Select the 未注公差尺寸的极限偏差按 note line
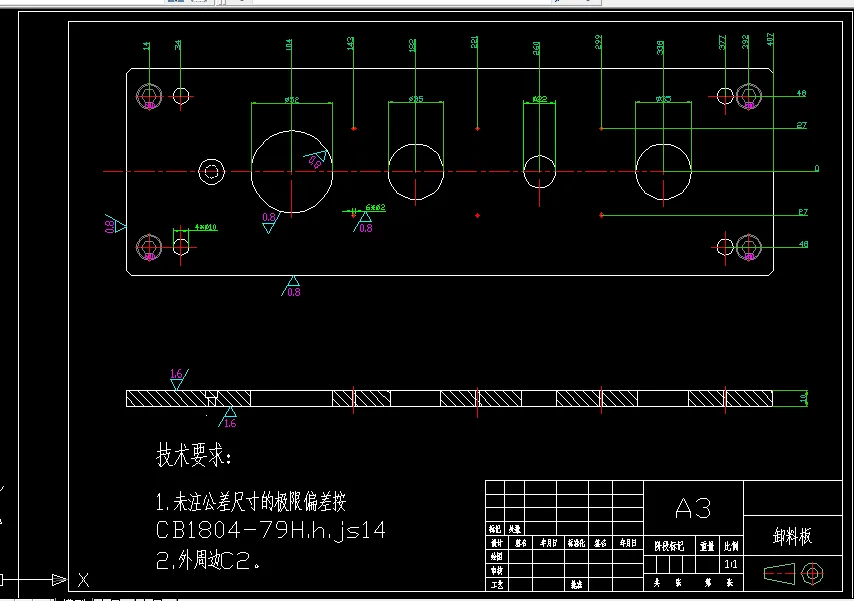Screen dimensions: 854x601 tap(251, 502)
